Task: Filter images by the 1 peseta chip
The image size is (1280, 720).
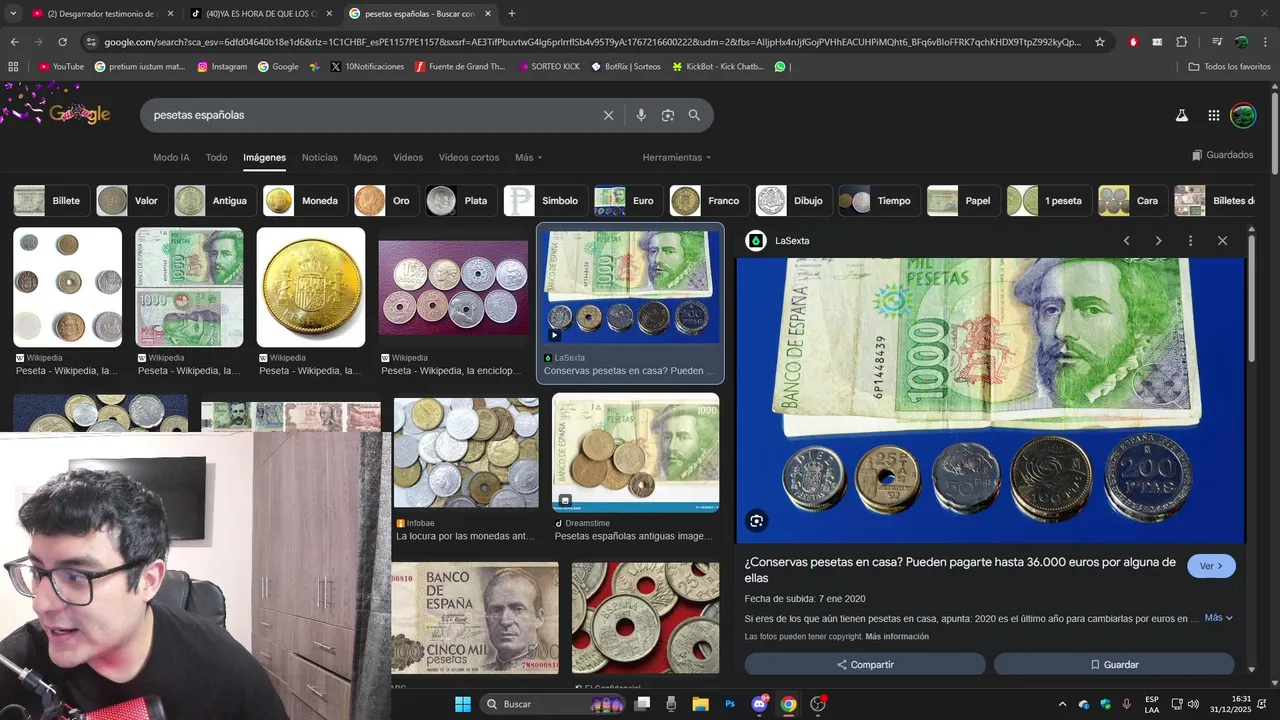Action: coord(1048,201)
